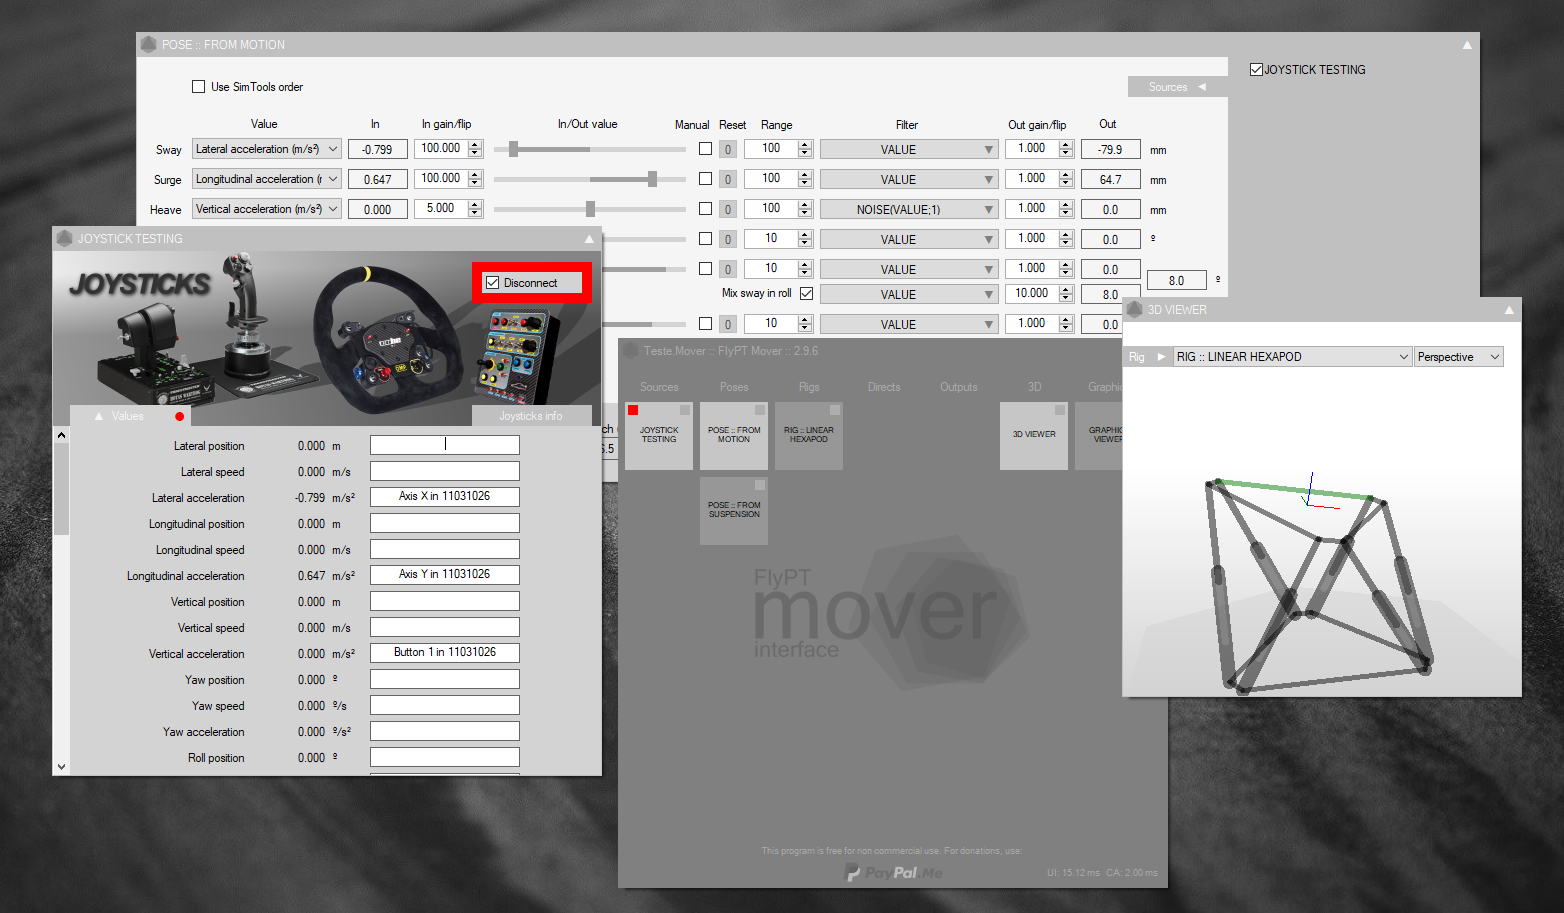Open the JOYSTICK TESTING module tile
This screenshot has height=913, width=1564.
coord(658,435)
